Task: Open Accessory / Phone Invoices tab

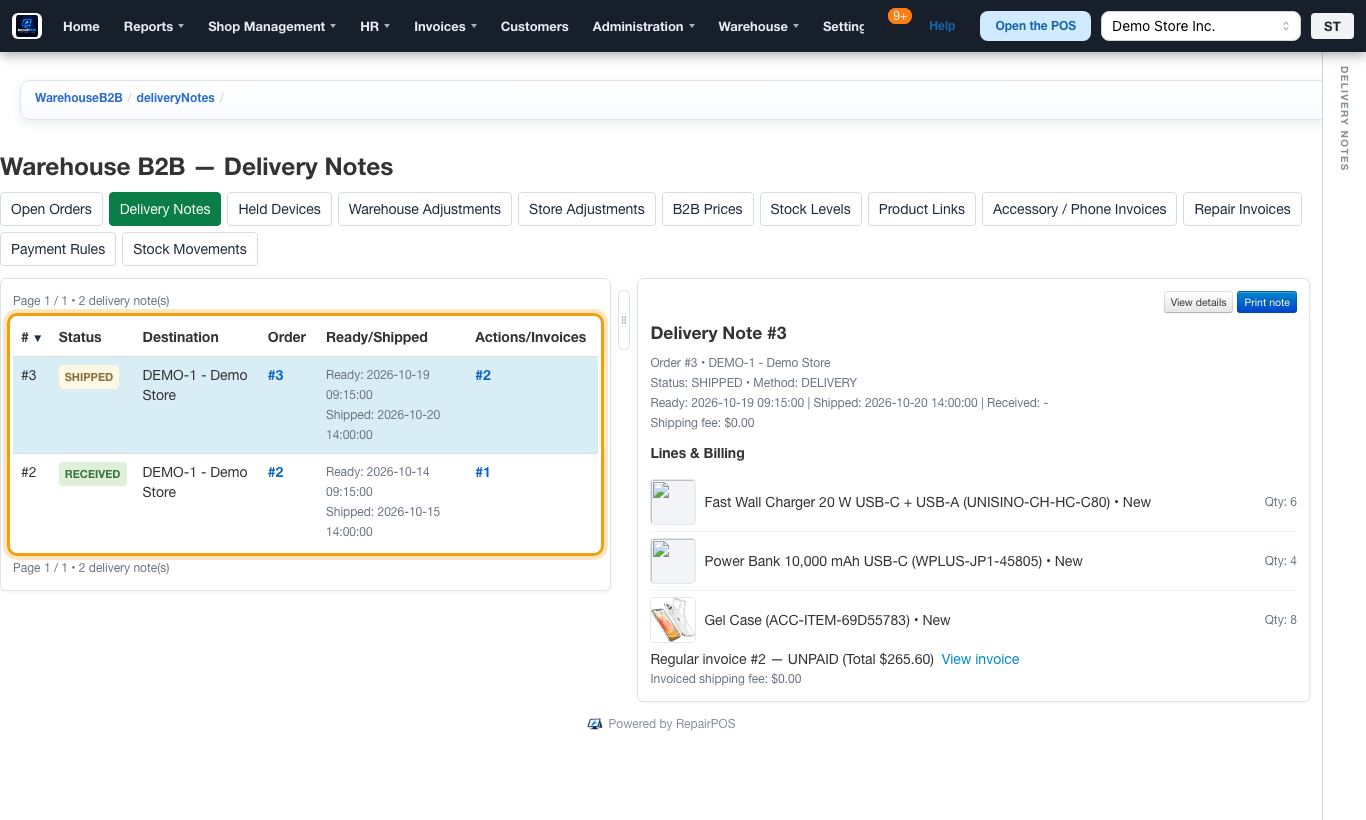Action: [1079, 209]
